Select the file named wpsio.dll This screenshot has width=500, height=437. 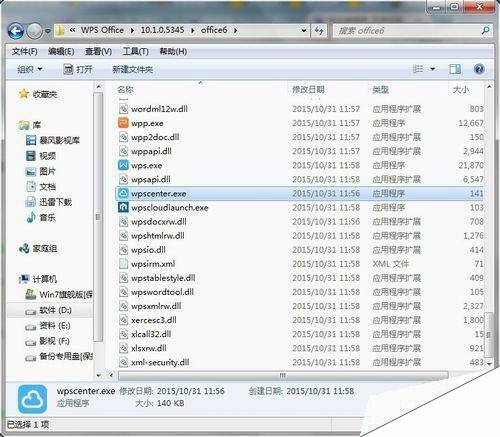[148, 250]
